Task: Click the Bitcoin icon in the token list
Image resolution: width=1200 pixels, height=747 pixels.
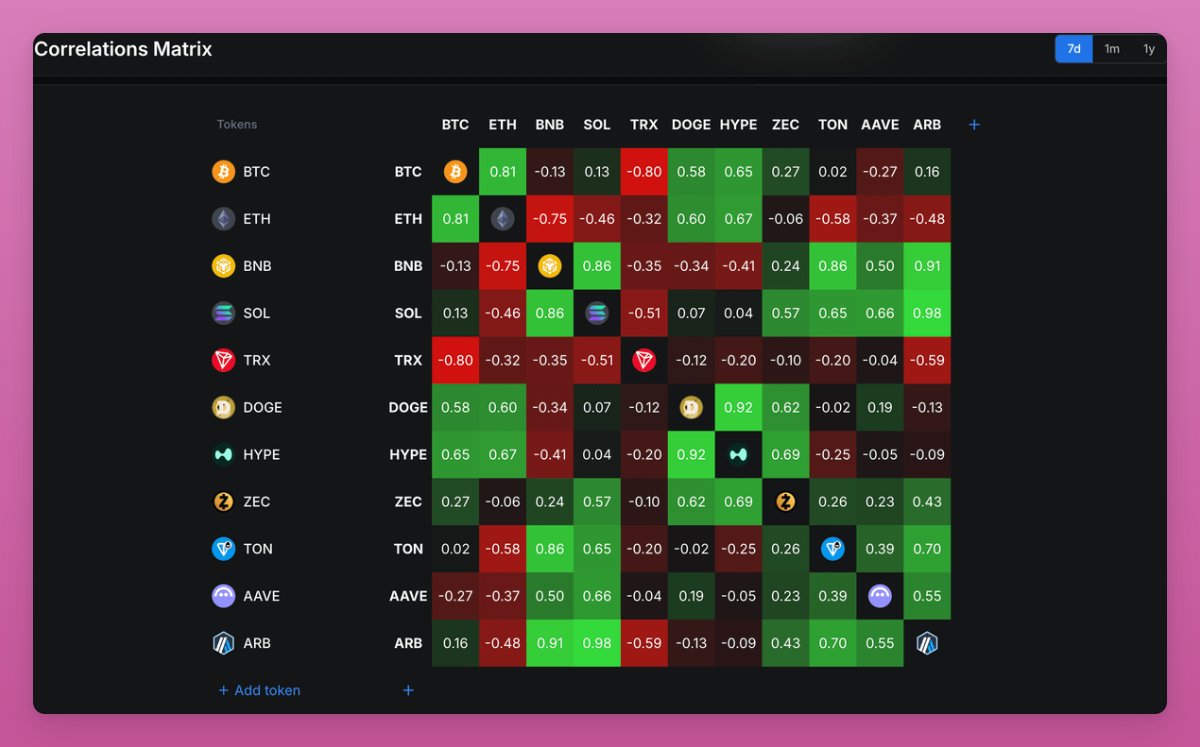Action: coord(223,172)
